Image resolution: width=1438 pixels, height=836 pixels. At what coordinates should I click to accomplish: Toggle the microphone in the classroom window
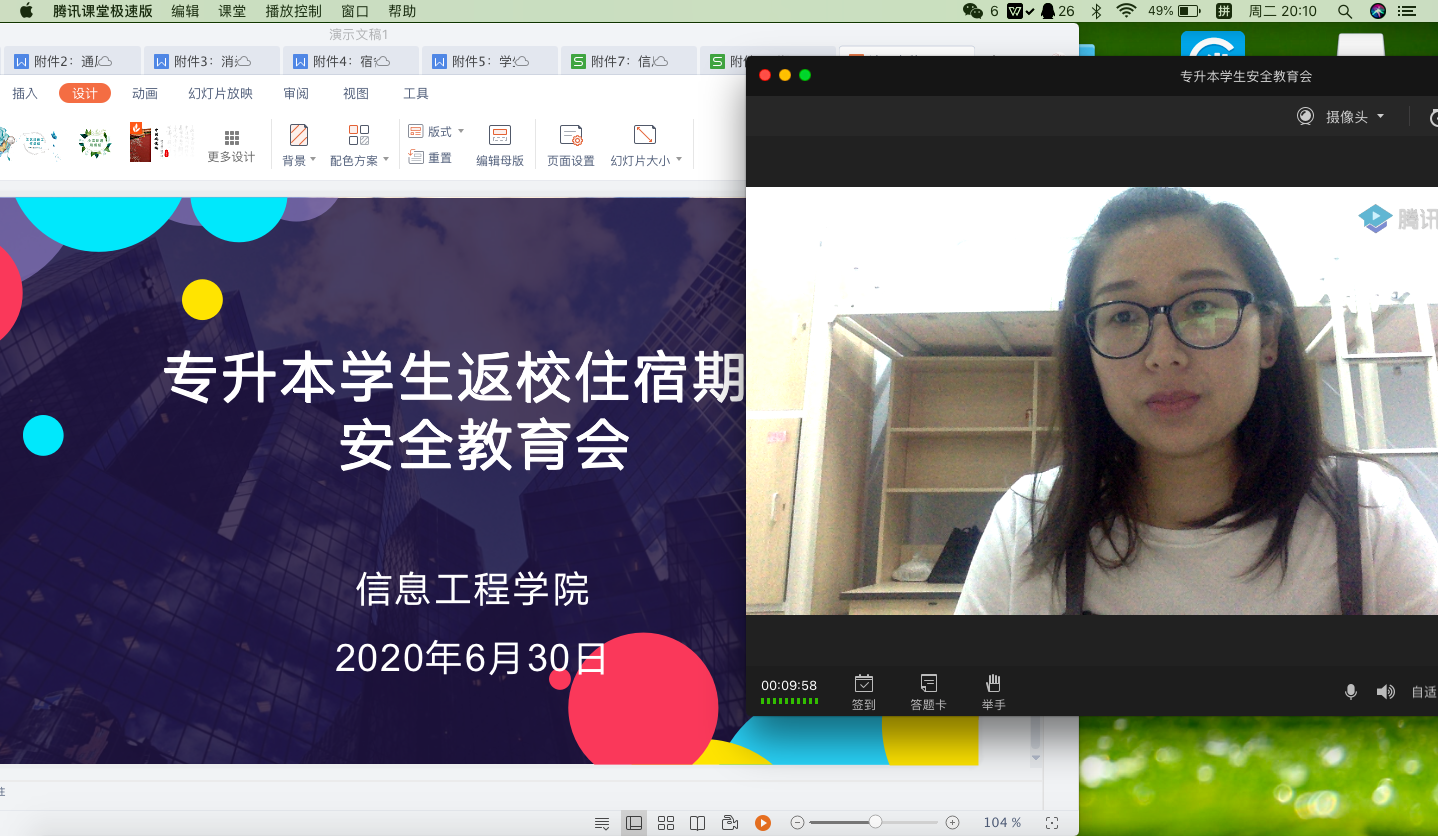click(1351, 692)
